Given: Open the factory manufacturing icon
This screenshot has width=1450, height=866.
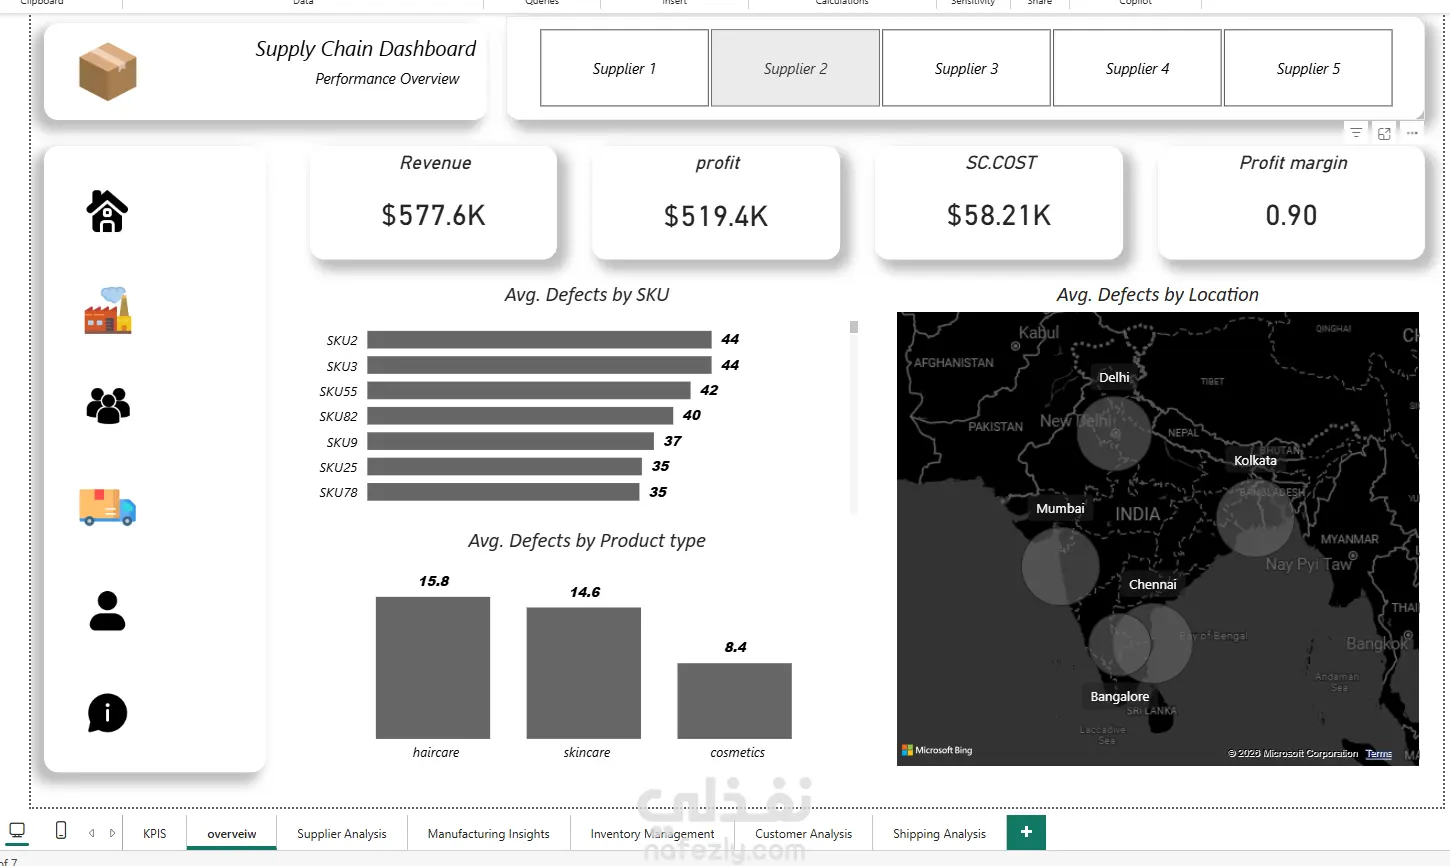Looking at the screenshot, I should click(108, 310).
